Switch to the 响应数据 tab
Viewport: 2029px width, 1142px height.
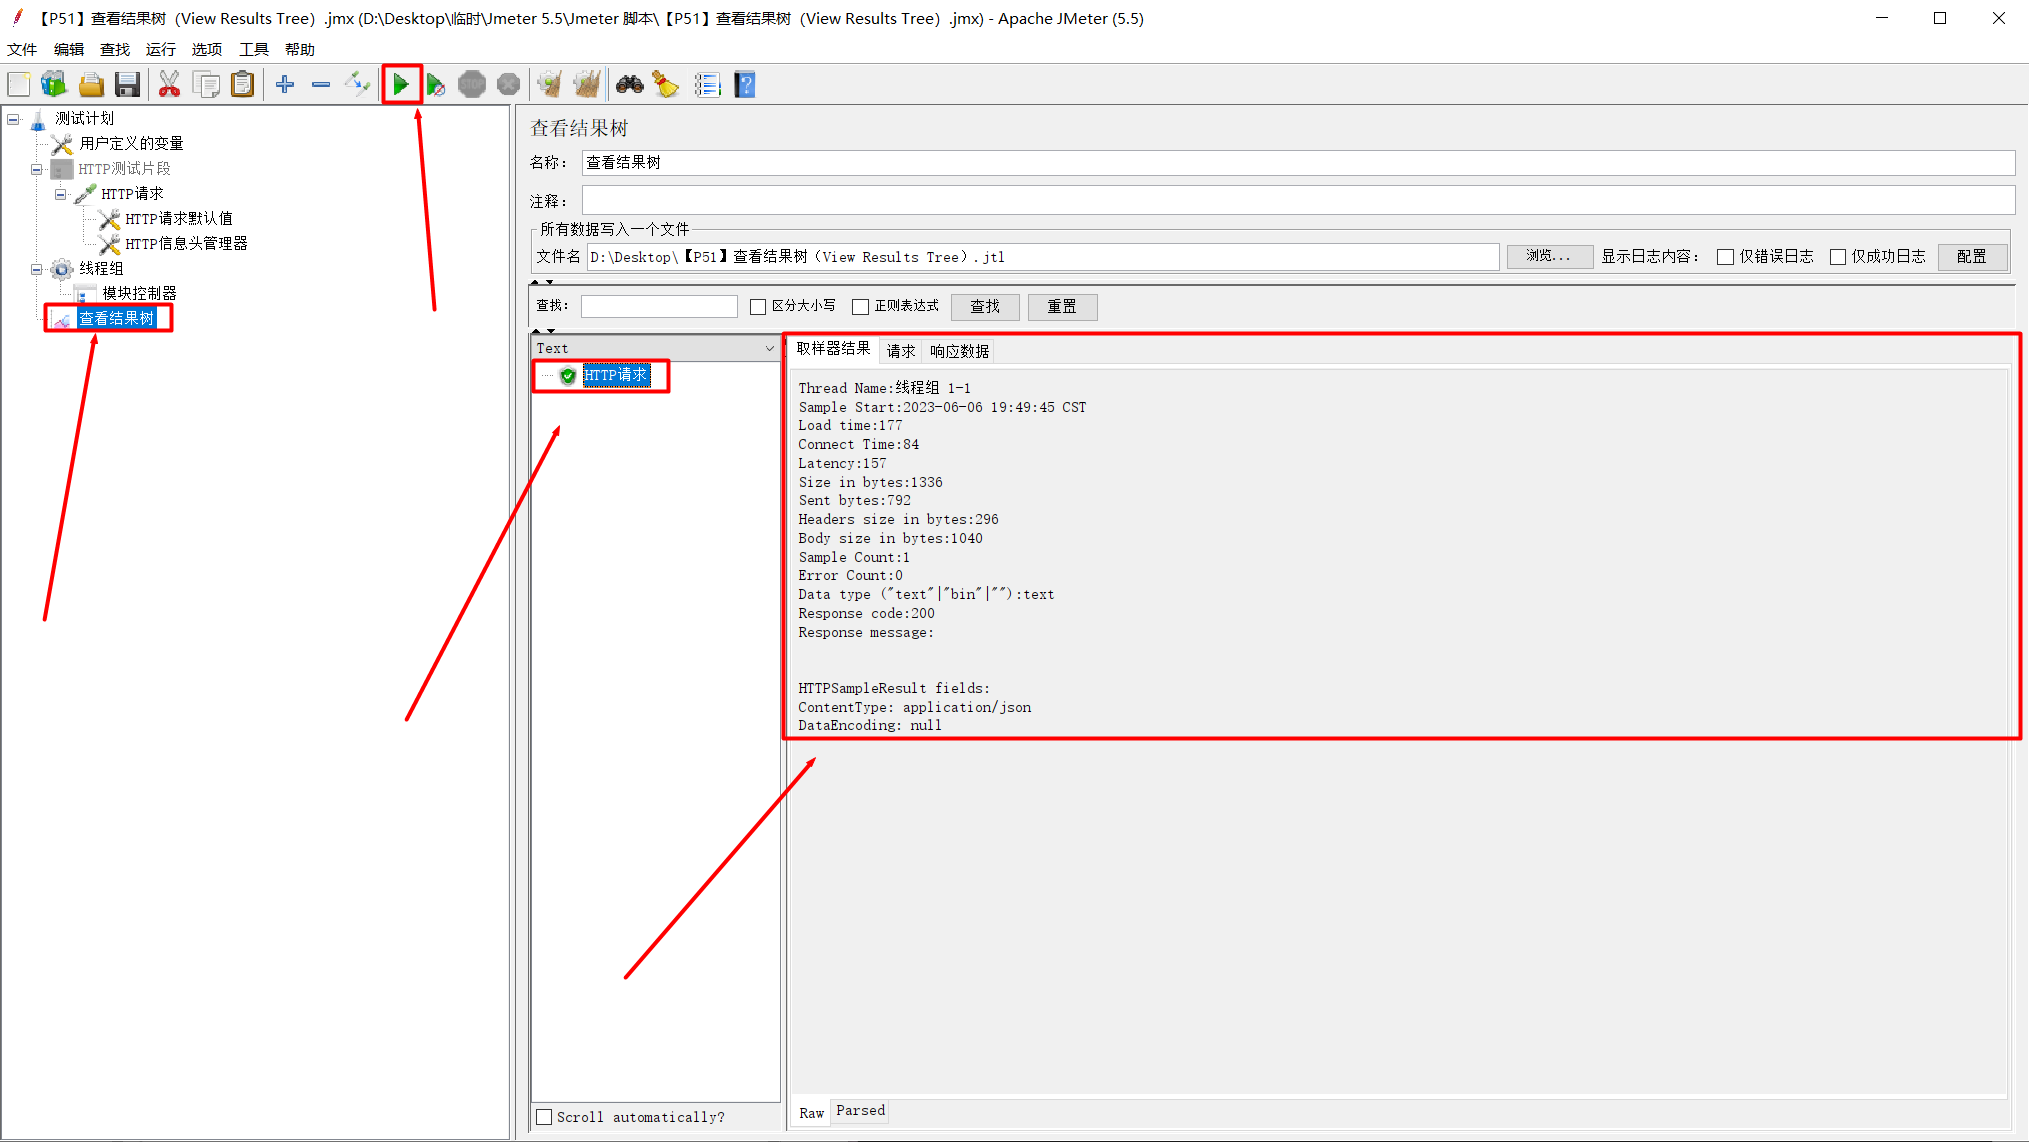(959, 351)
